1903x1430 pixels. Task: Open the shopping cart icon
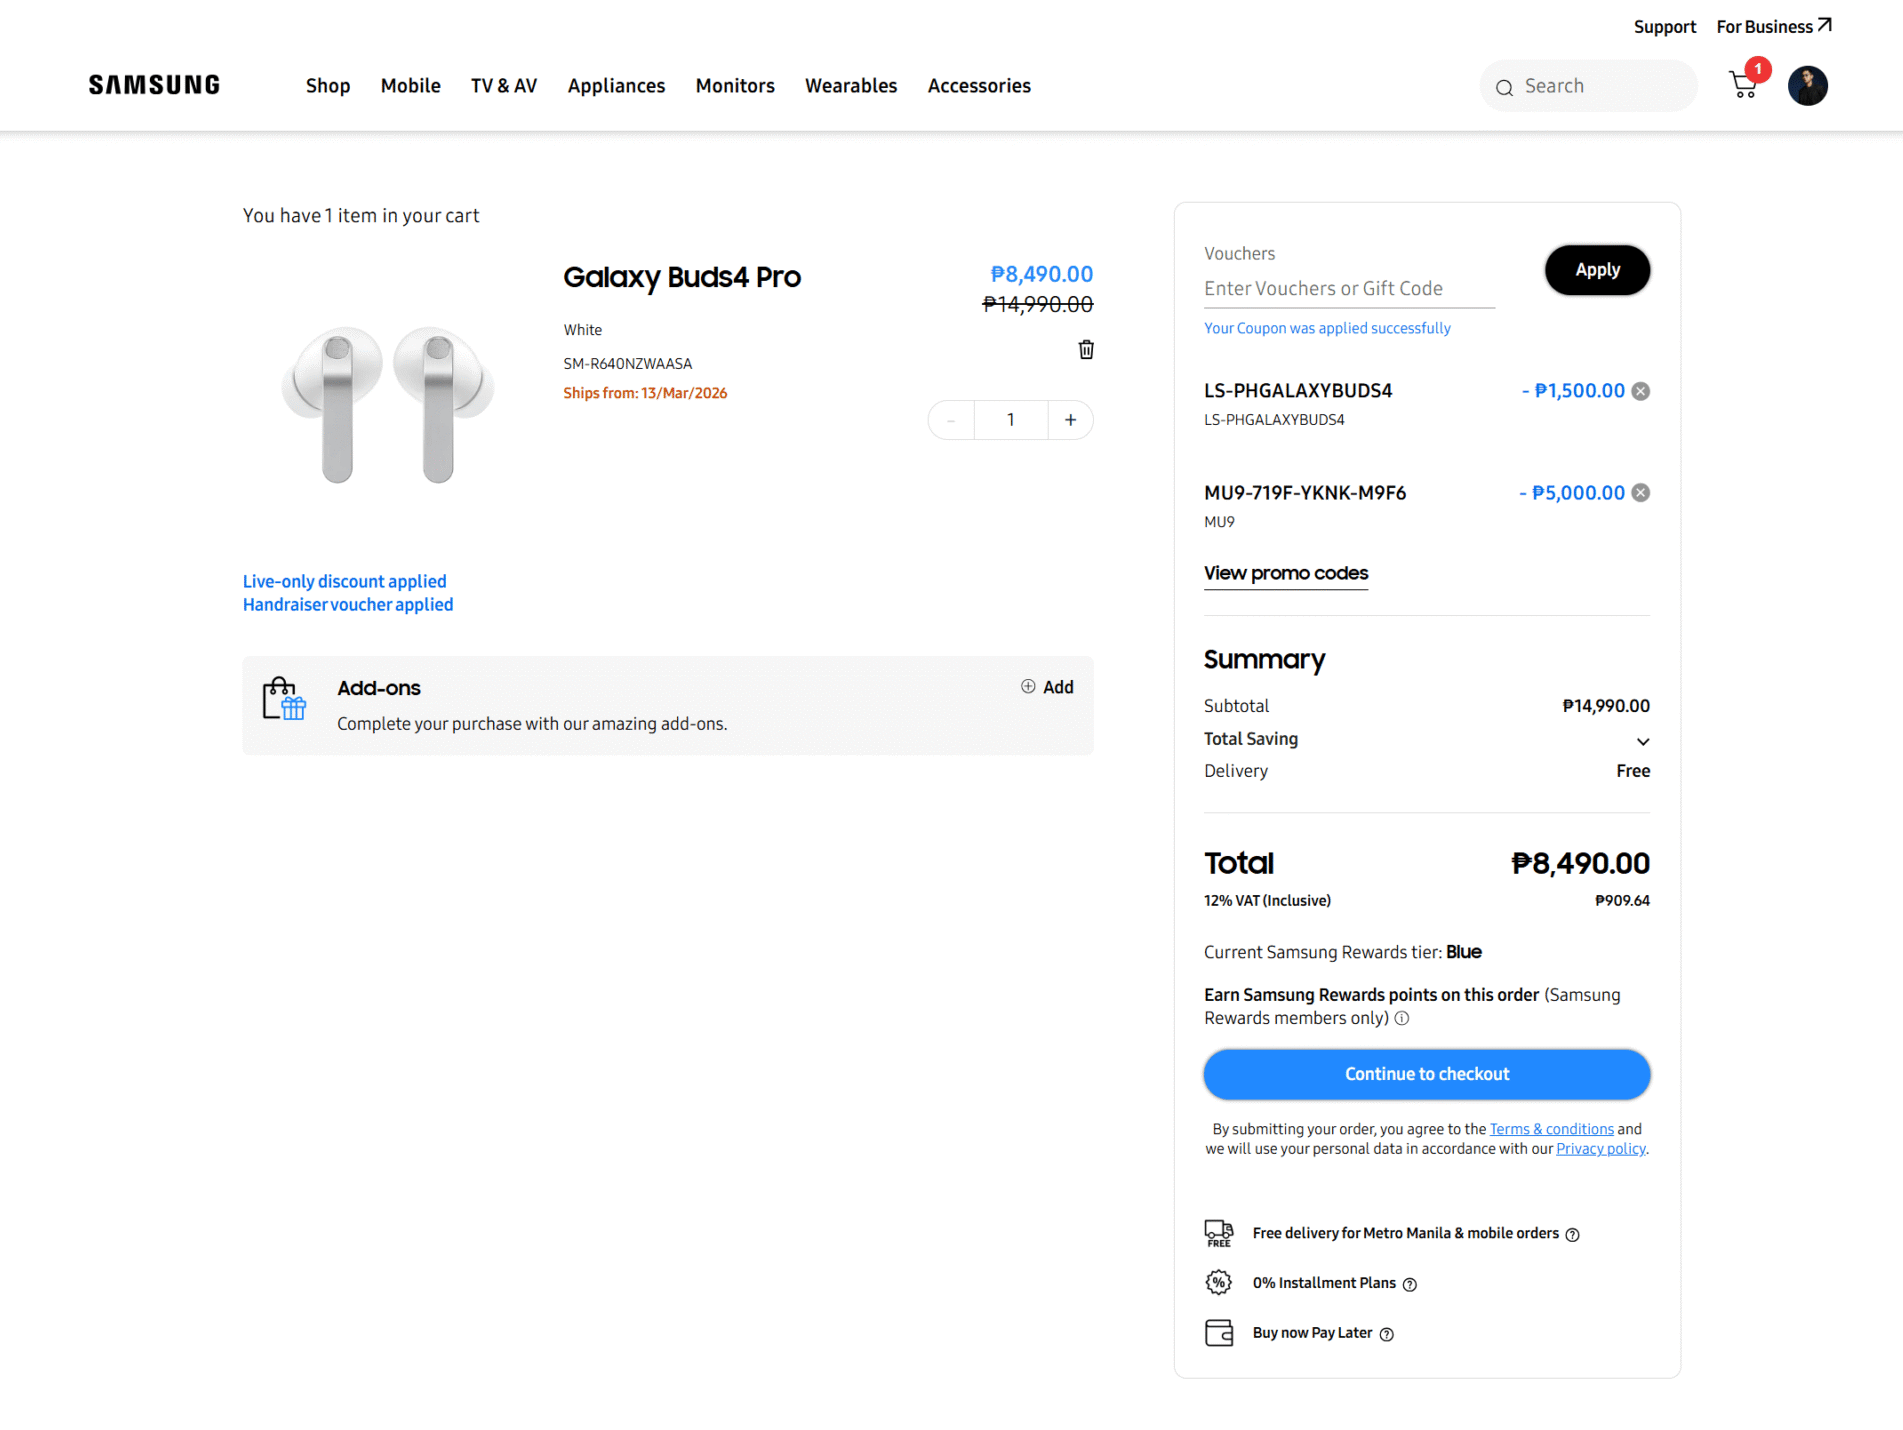click(x=1743, y=85)
